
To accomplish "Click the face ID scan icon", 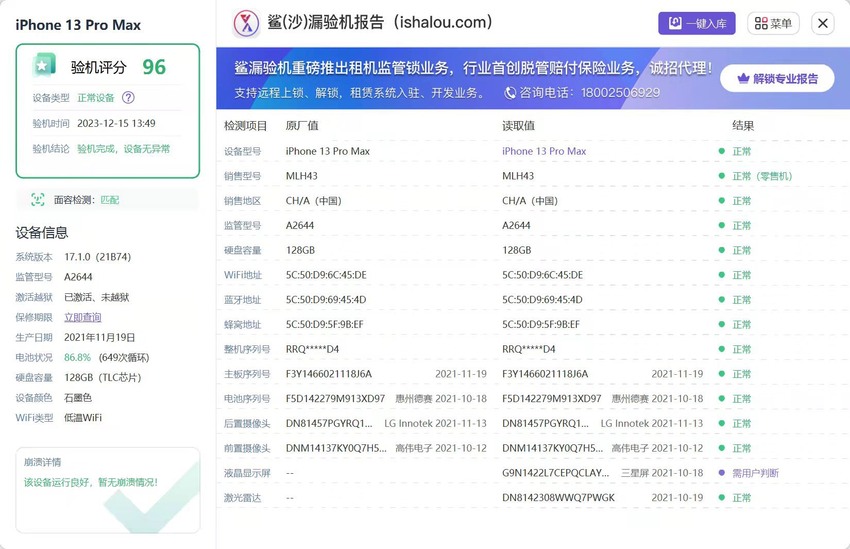I will 37,199.
